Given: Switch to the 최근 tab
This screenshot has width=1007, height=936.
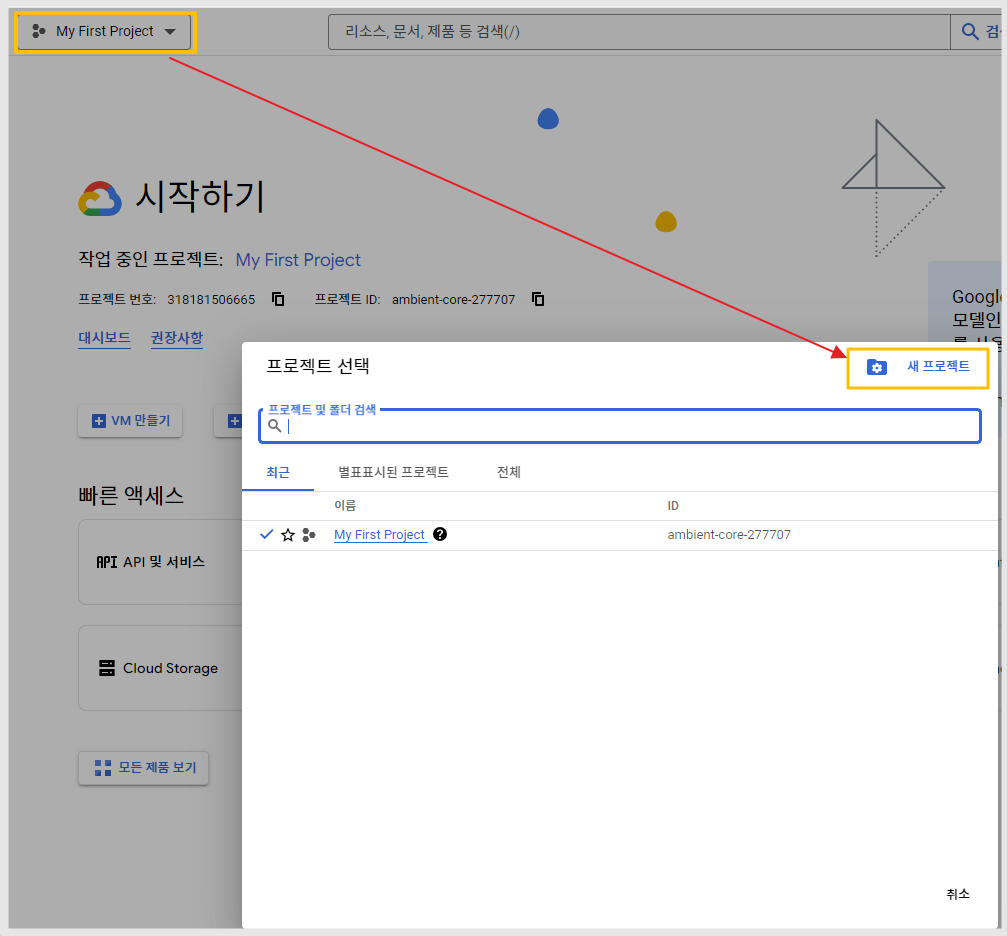Looking at the screenshot, I should point(278,472).
